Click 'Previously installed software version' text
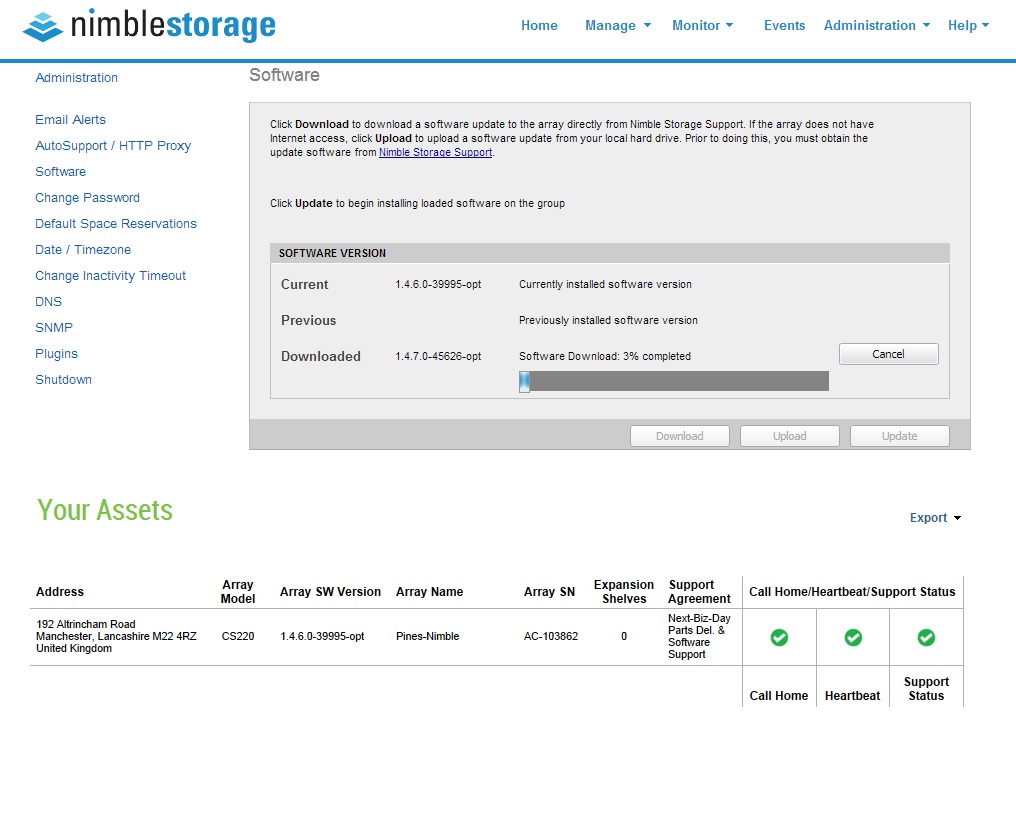 (608, 320)
